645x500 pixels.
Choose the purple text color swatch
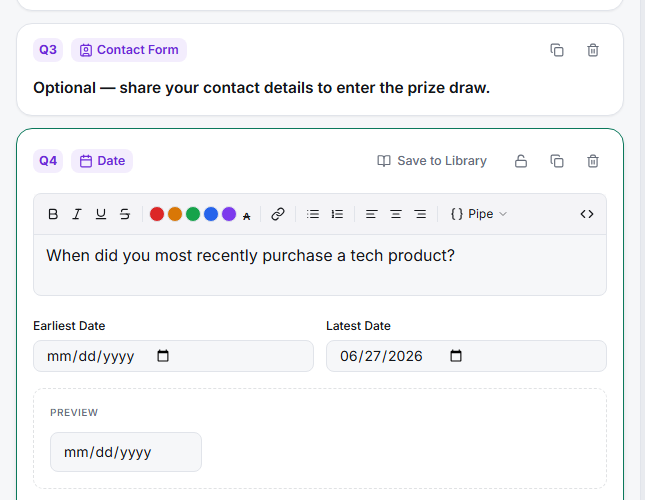(229, 214)
